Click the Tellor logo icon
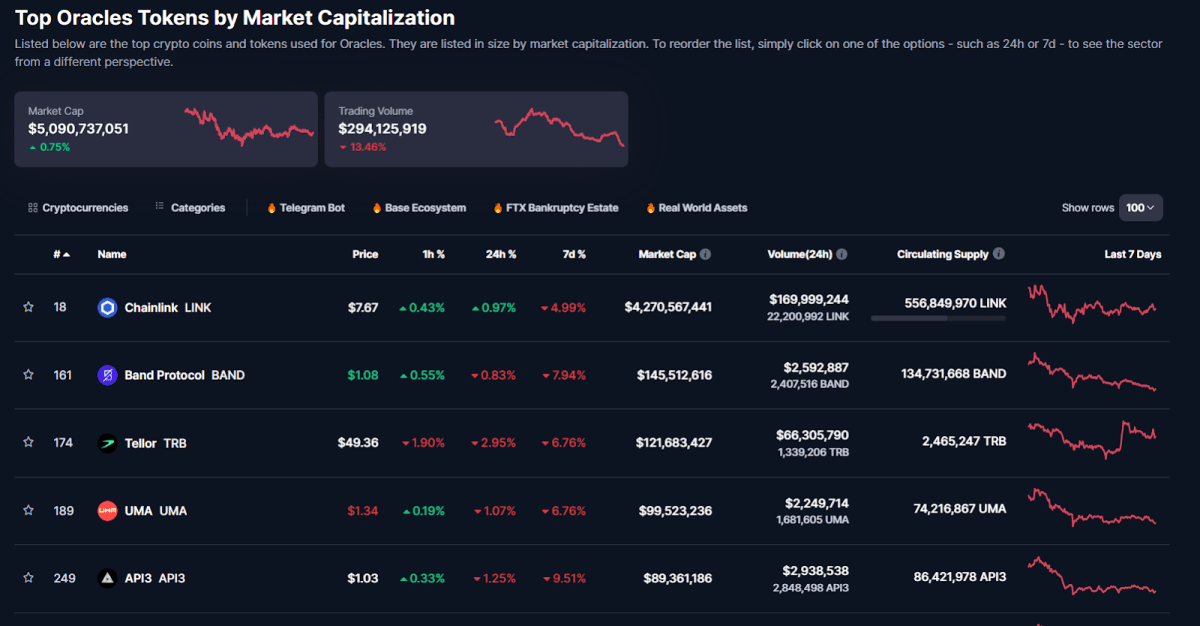Viewport: 1200px width, 626px height. pos(107,443)
